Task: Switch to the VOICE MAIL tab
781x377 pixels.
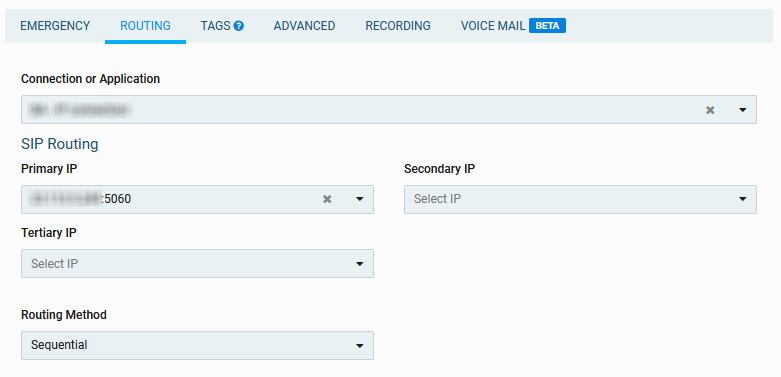Action: [493, 26]
